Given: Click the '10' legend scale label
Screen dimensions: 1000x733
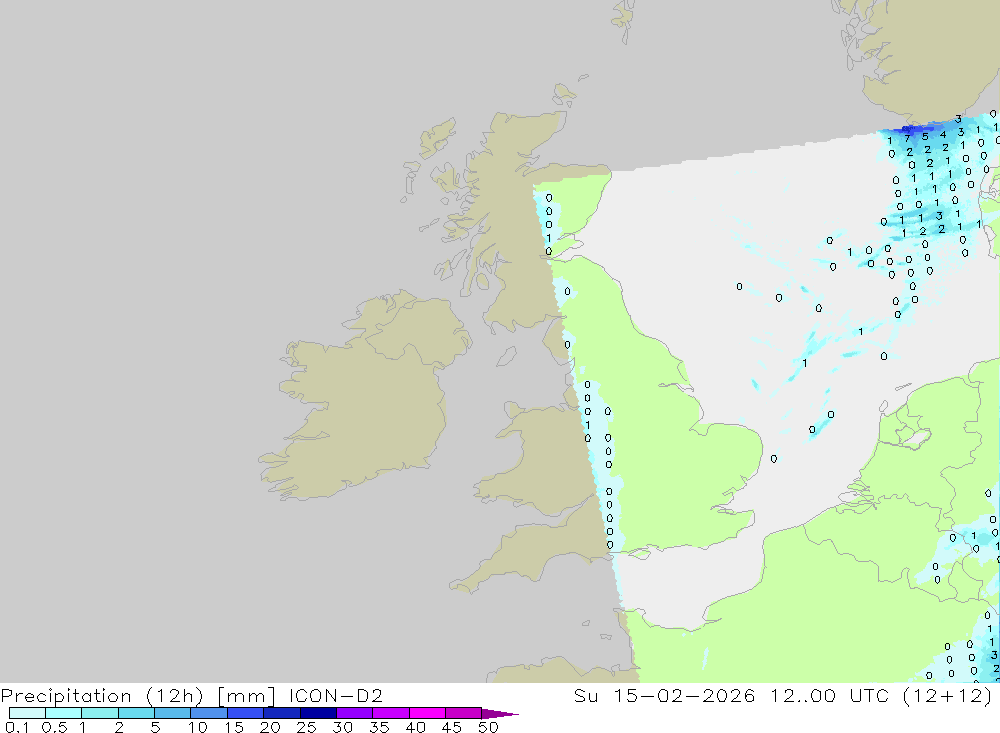Looking at the screenshot, I should pos(198,727).
